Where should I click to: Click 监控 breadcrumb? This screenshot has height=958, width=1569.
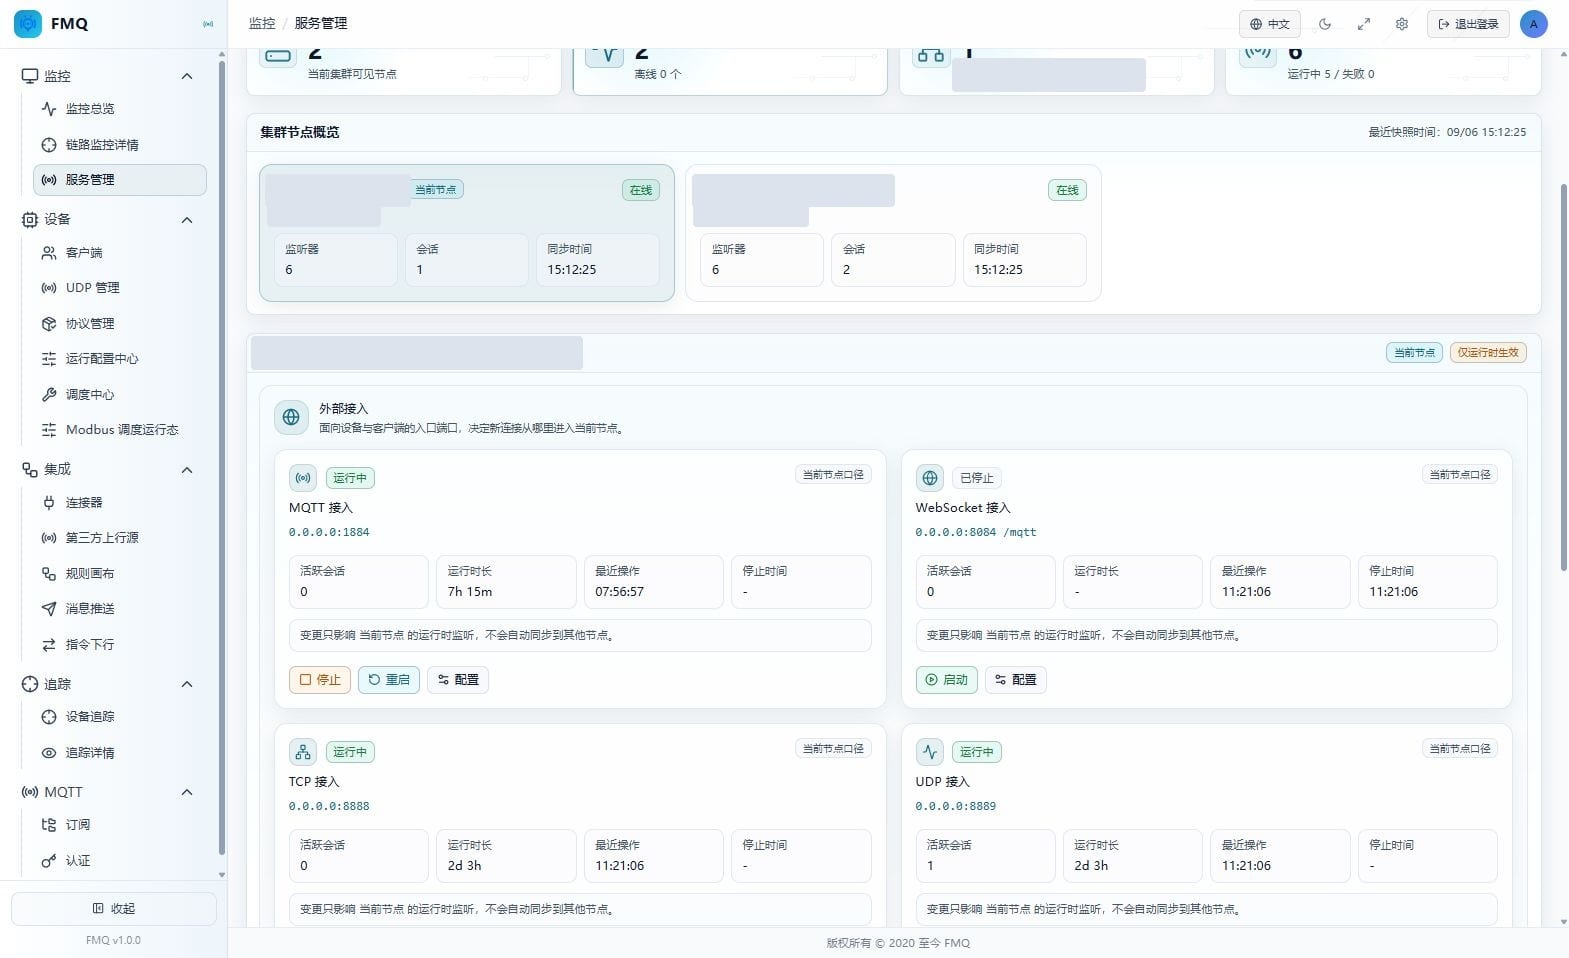pos(262,23)
